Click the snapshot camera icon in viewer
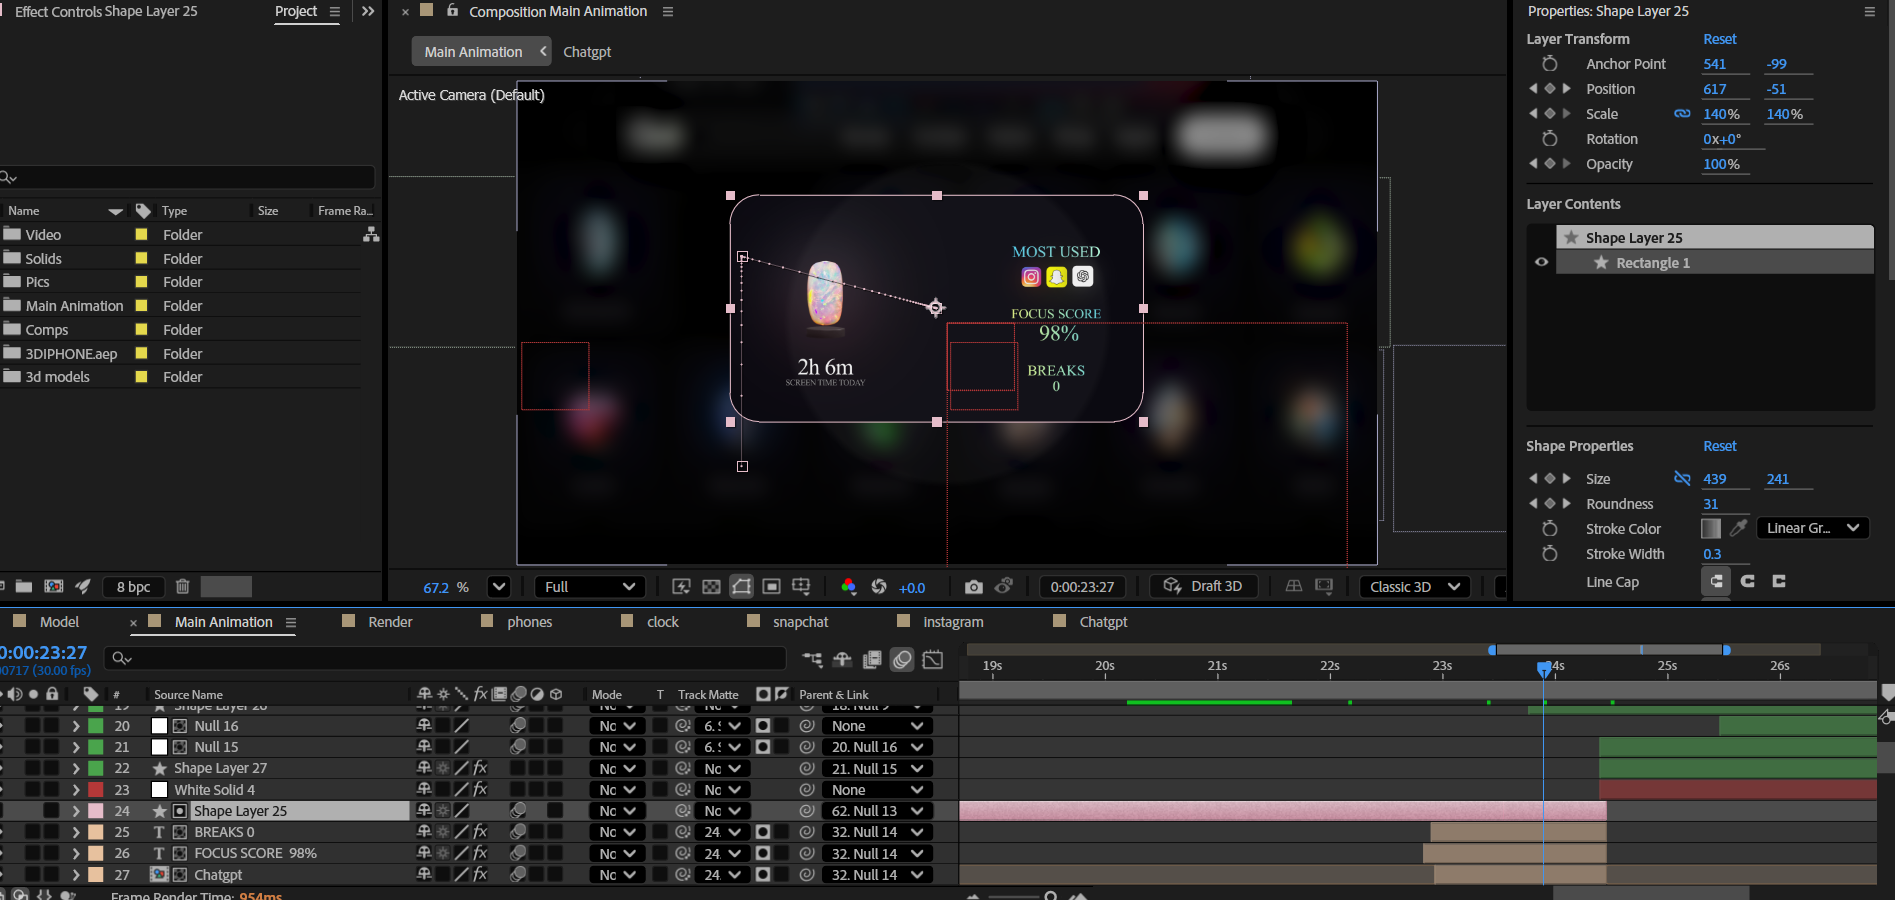The width and height of the screenshot is (1895, 900). click(x=973, y=587)
